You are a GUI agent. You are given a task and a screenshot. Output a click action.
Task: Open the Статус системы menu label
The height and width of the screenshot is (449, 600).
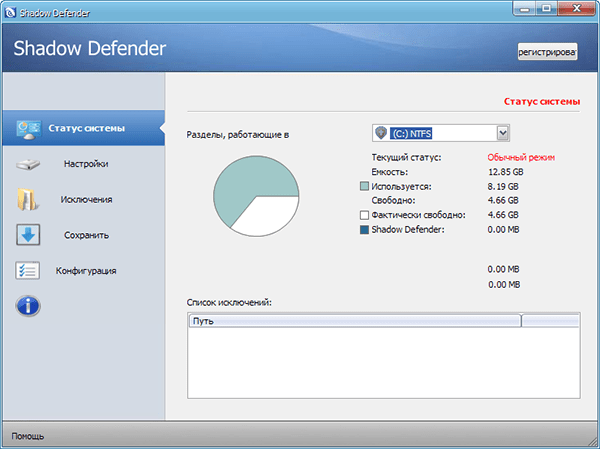pyautogui.click(x=86, y=128)
